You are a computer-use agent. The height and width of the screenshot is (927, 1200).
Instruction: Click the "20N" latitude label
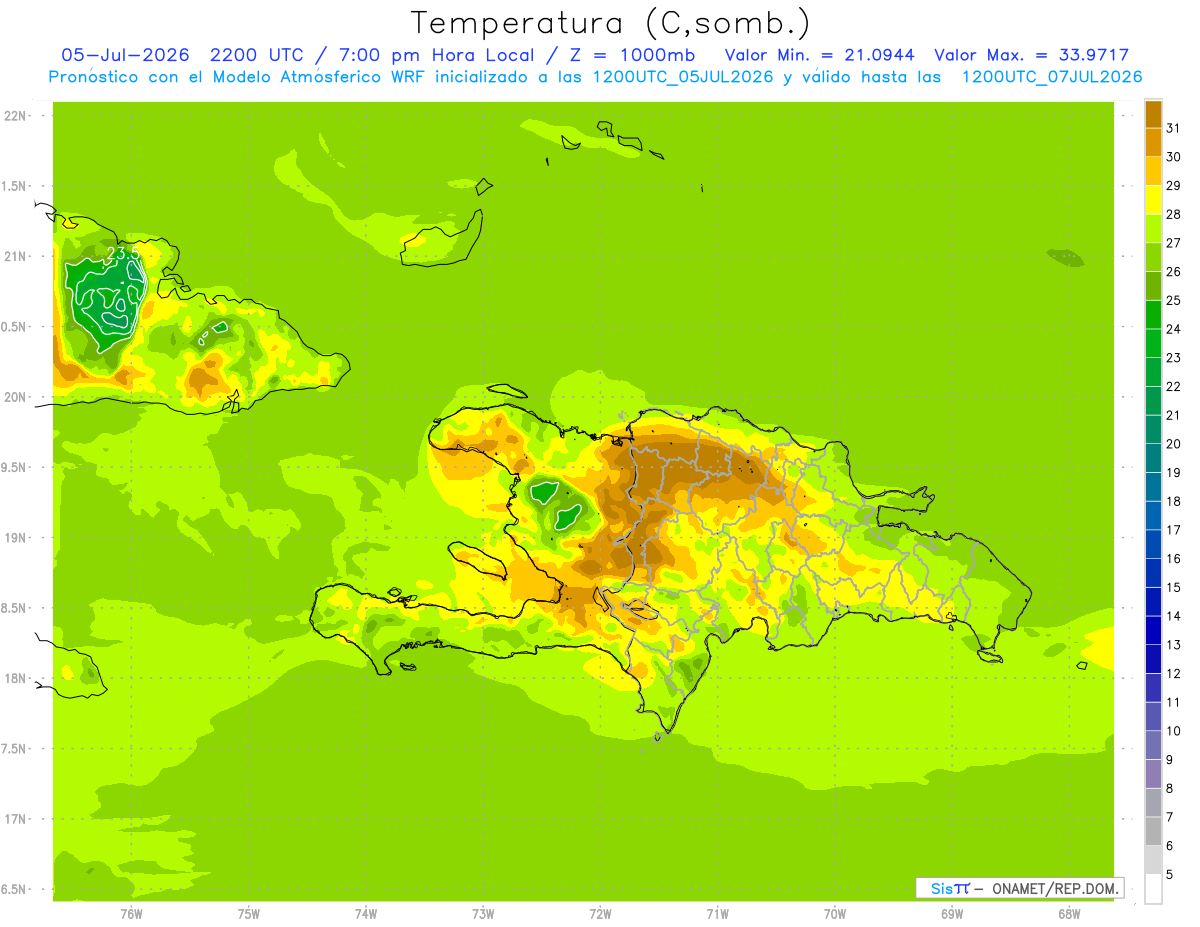15,397
